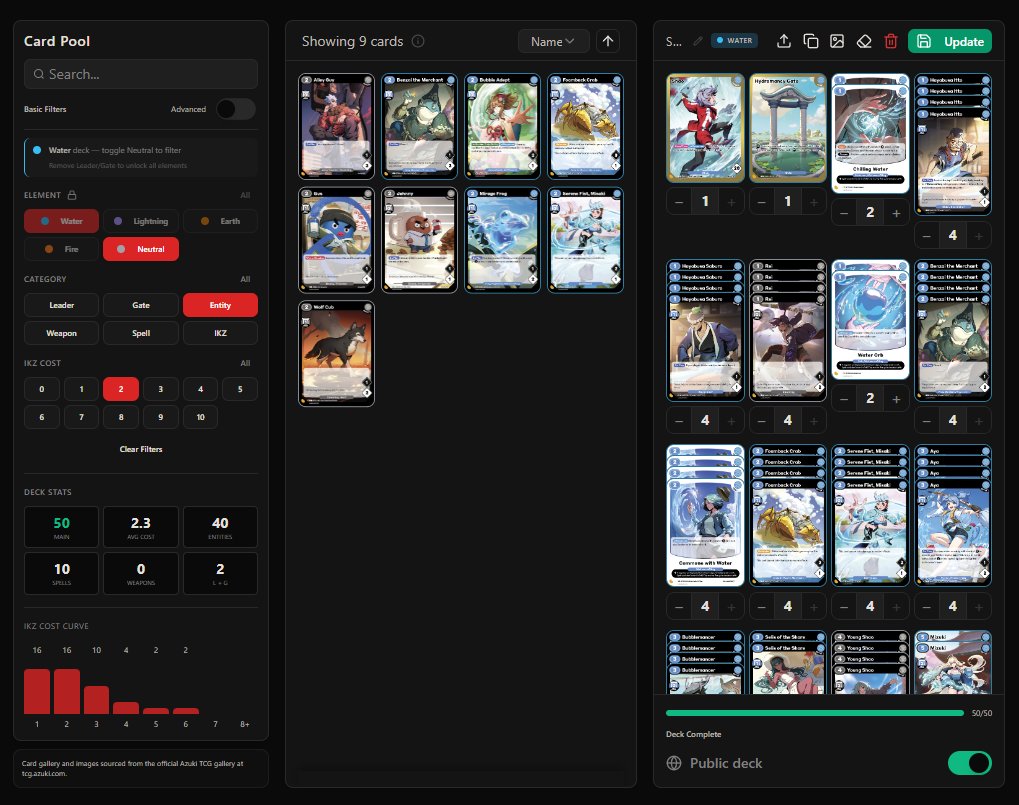Click the Gus card thumbnail

(336, 240)
